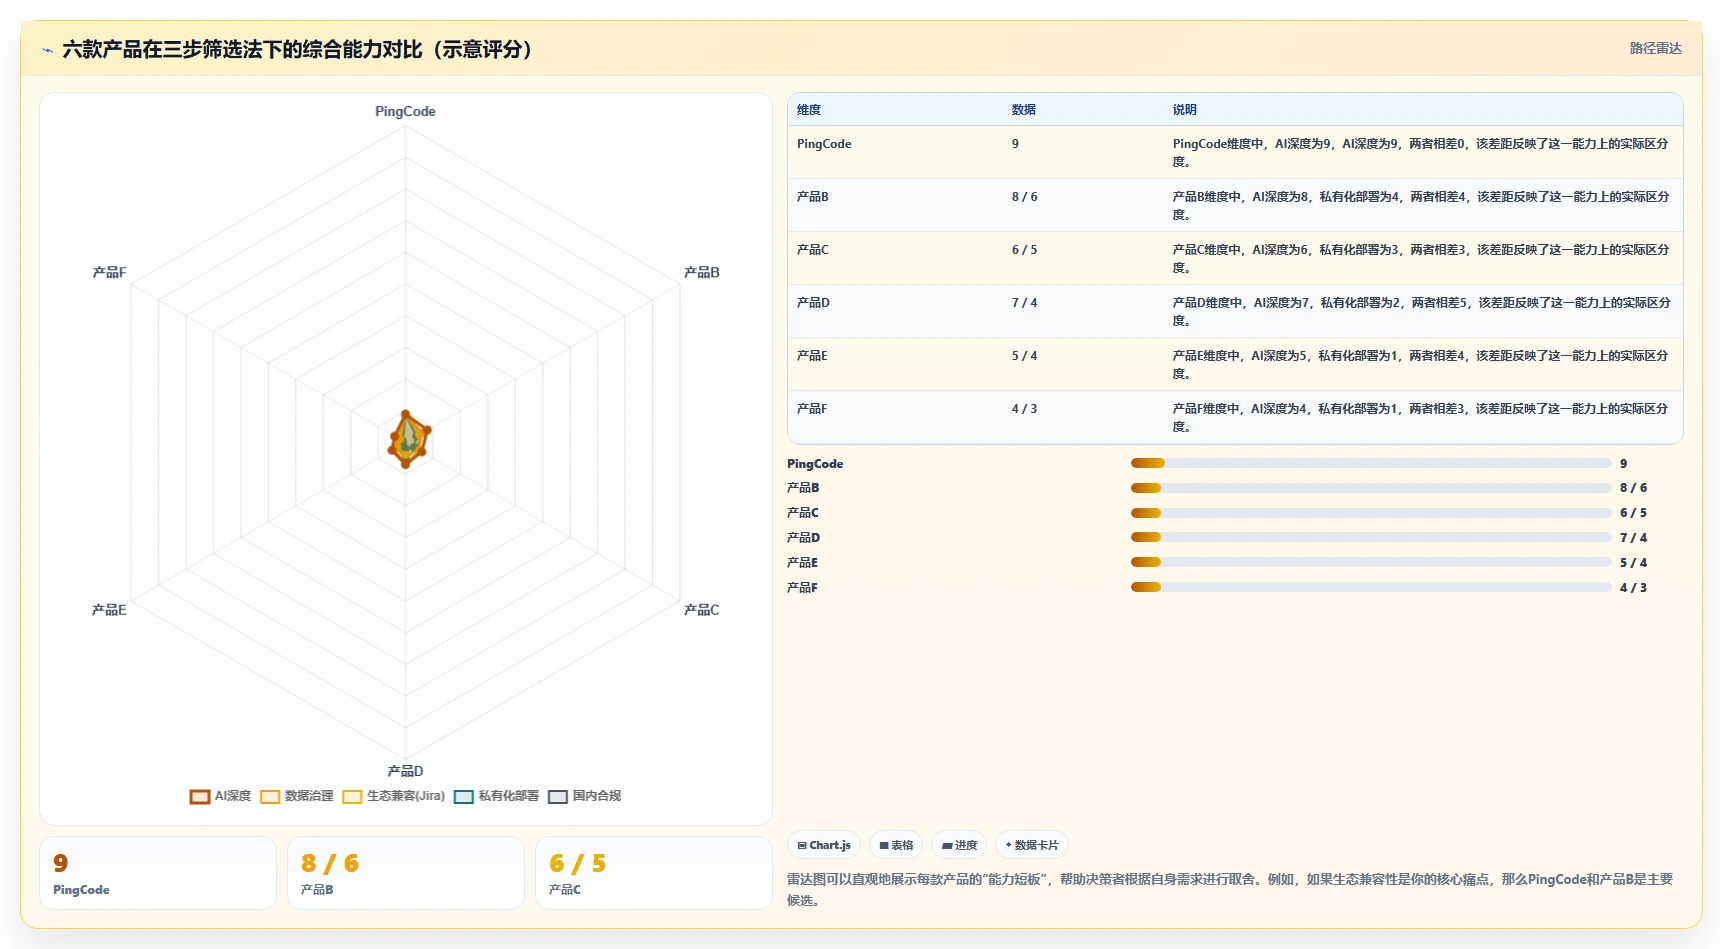Click the 产品C axis label on the radar
This screenshot has width=1723, height=949.
point(702,610)
